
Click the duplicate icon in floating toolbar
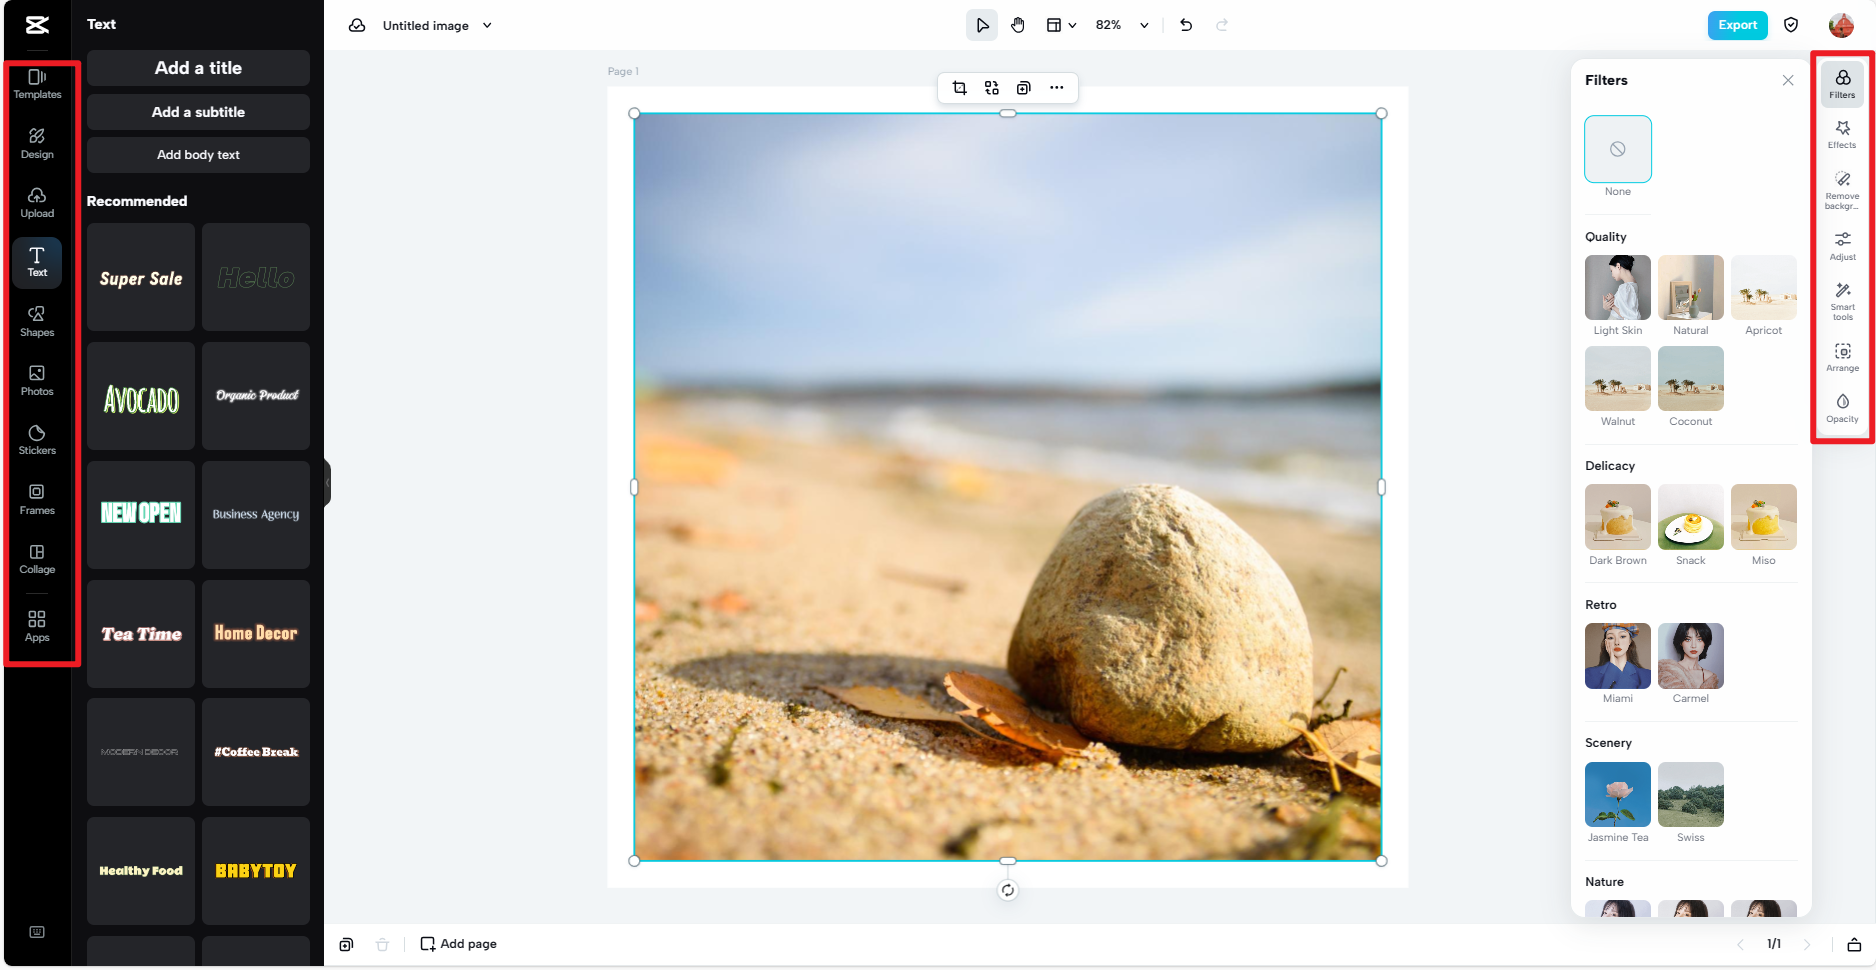point(1023,88)
